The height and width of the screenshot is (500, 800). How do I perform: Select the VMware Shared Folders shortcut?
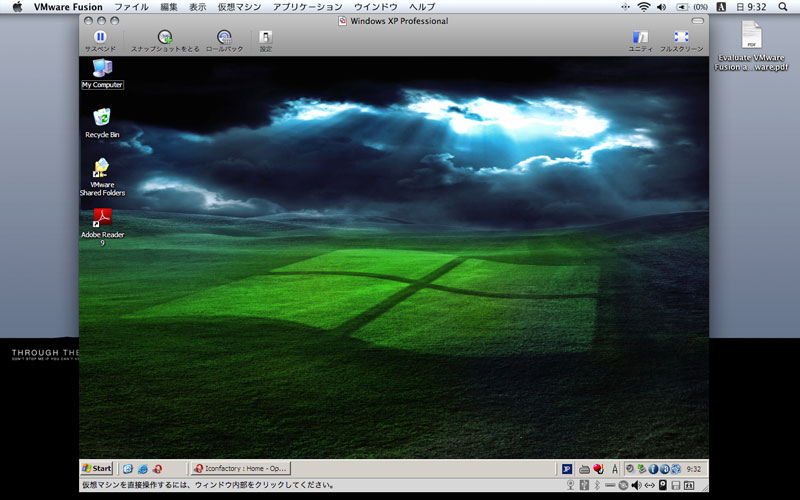(102, 177)
